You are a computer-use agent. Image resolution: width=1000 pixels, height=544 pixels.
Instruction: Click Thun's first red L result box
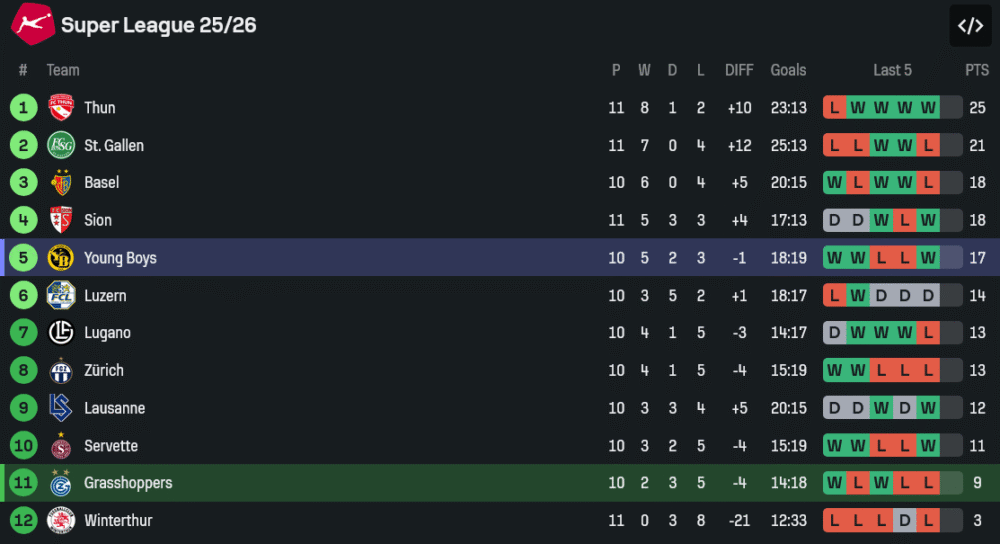[x=835, y=108]
